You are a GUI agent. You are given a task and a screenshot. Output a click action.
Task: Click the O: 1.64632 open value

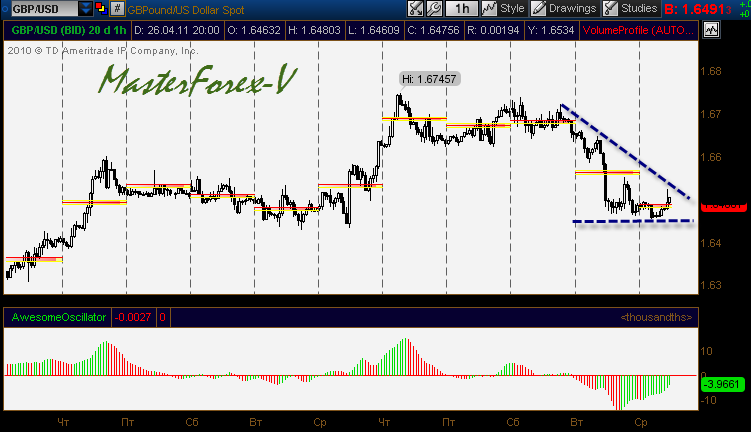tap(254, 30)
